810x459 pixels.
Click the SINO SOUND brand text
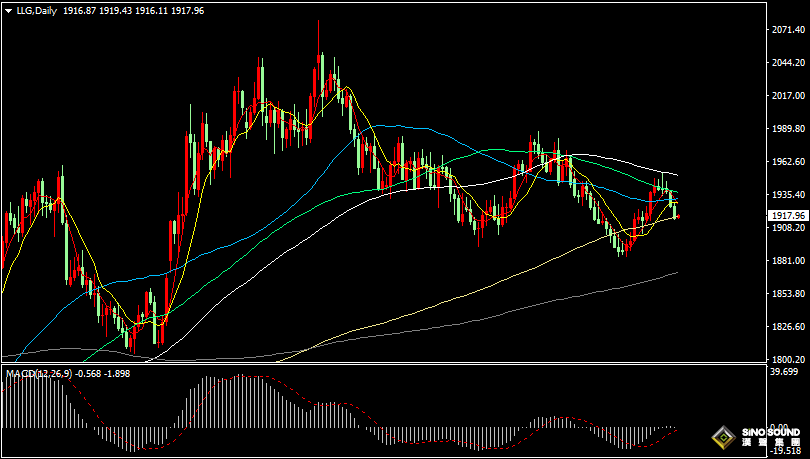pyautogui.click(x=771, y=432)
